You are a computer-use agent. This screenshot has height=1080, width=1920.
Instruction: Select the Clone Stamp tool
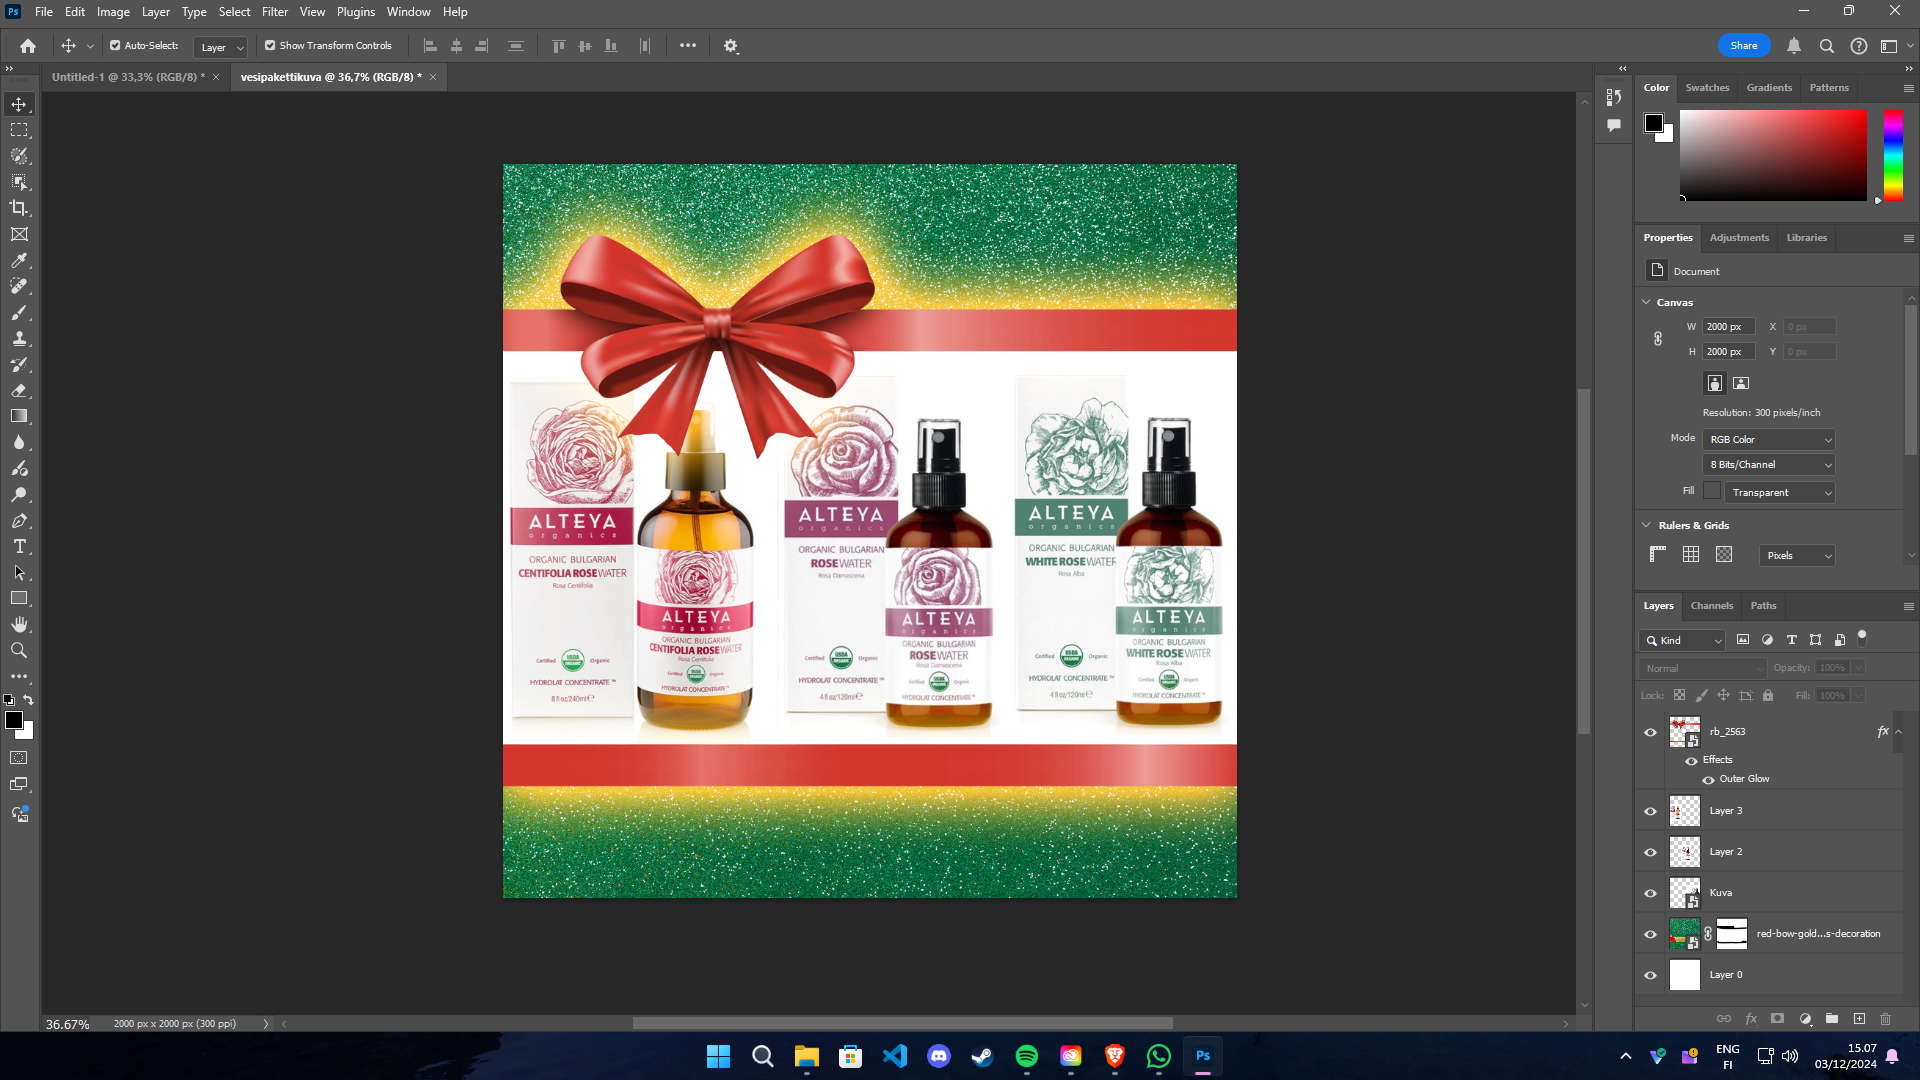(19, 338)
